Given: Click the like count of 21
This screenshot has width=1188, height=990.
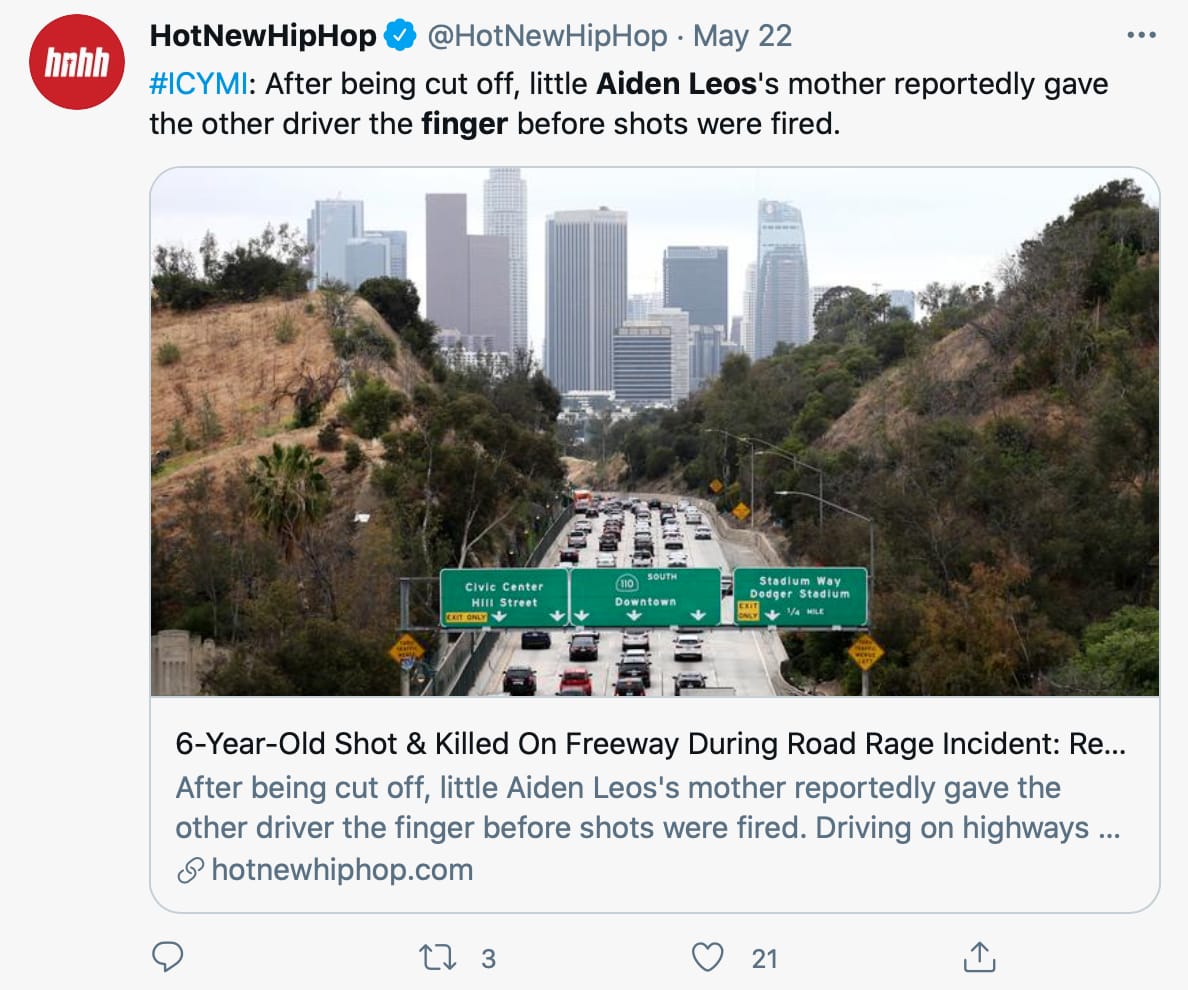Looking at the screenshot, I should (764, 959).
